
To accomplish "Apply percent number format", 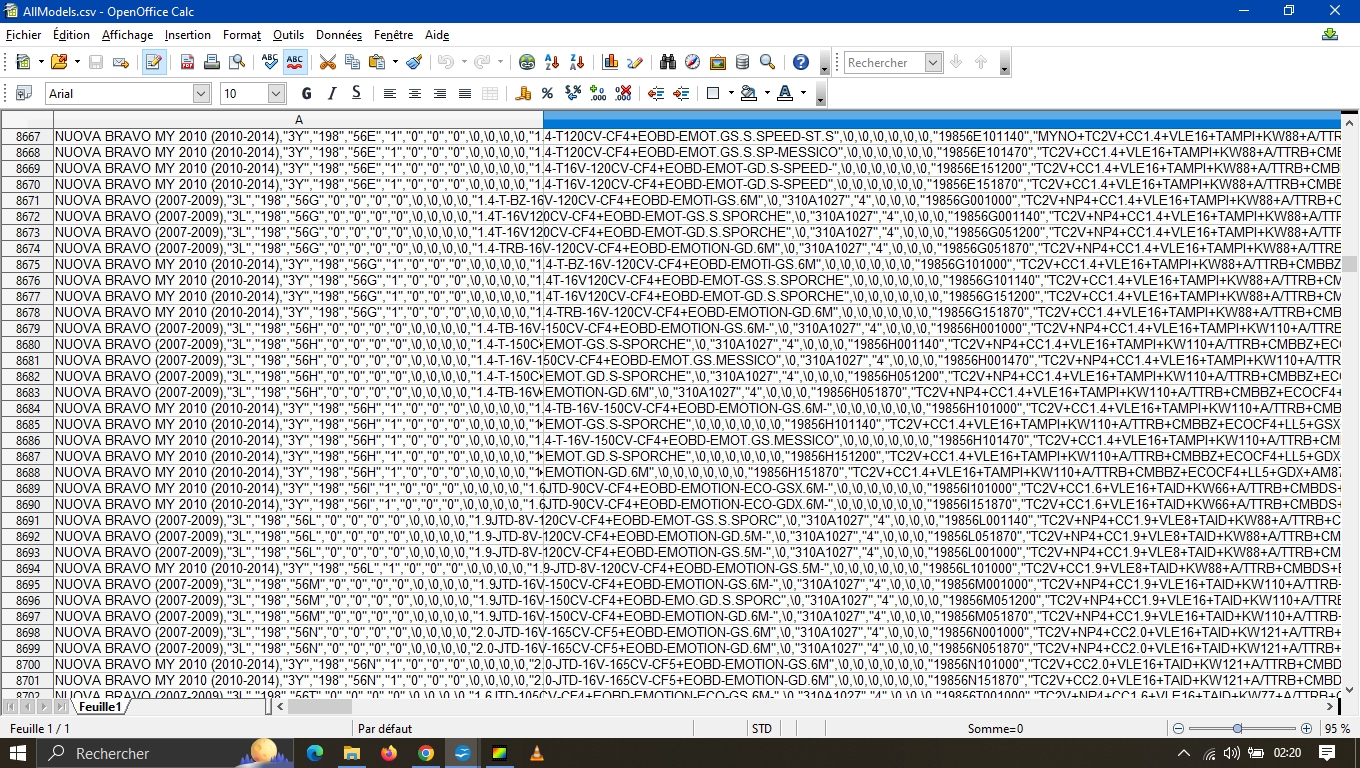I will [547, 93].
